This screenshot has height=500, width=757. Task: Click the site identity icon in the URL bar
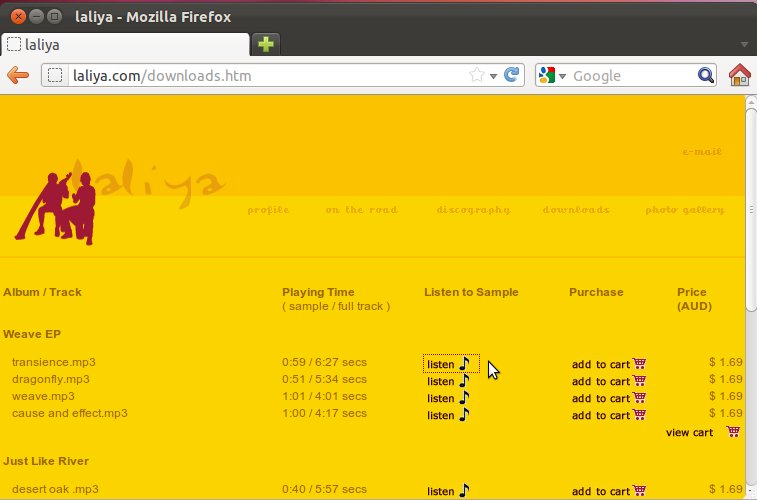click(55, 75)
